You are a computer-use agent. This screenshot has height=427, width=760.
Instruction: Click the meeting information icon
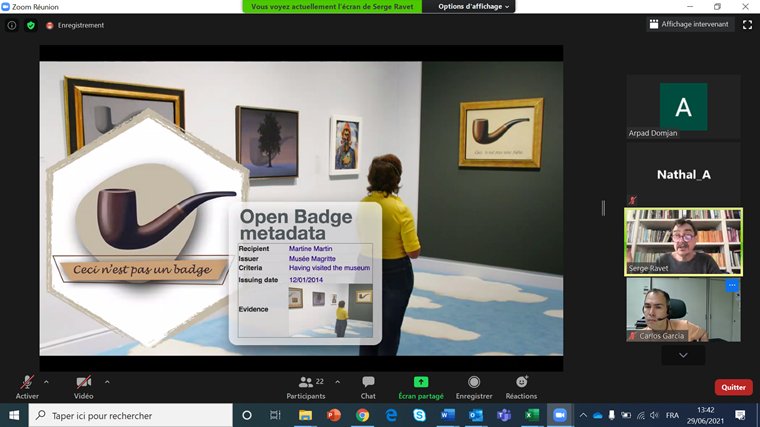(x=12, y=25)
